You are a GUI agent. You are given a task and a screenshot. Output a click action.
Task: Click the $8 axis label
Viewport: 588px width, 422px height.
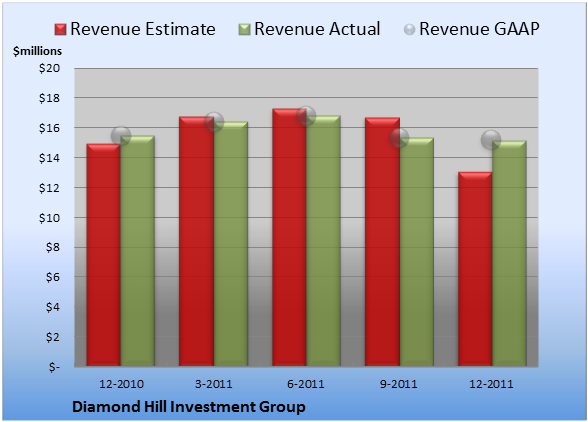(x=53, y=248)
